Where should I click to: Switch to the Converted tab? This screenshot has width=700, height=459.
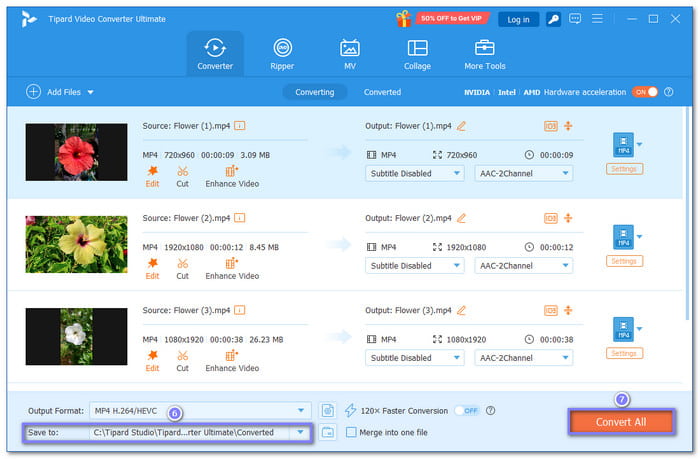[382, 92]
